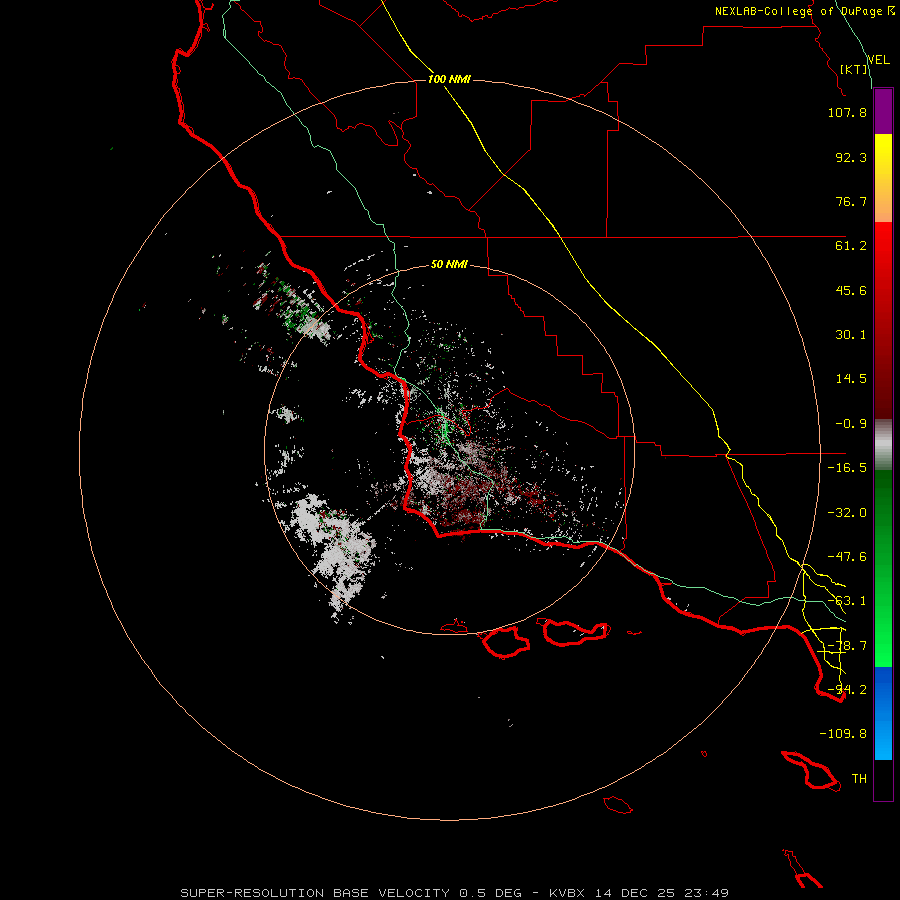Click the 30.1 velocity scale value
The height and width of the screenshot is (900, 900).
[851, 335]
